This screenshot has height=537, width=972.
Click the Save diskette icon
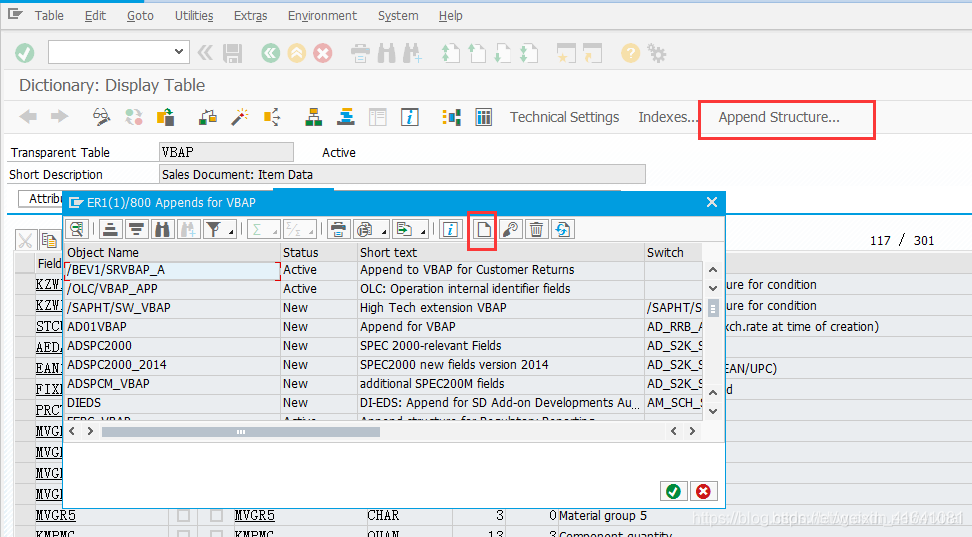[x=232, y=53]
